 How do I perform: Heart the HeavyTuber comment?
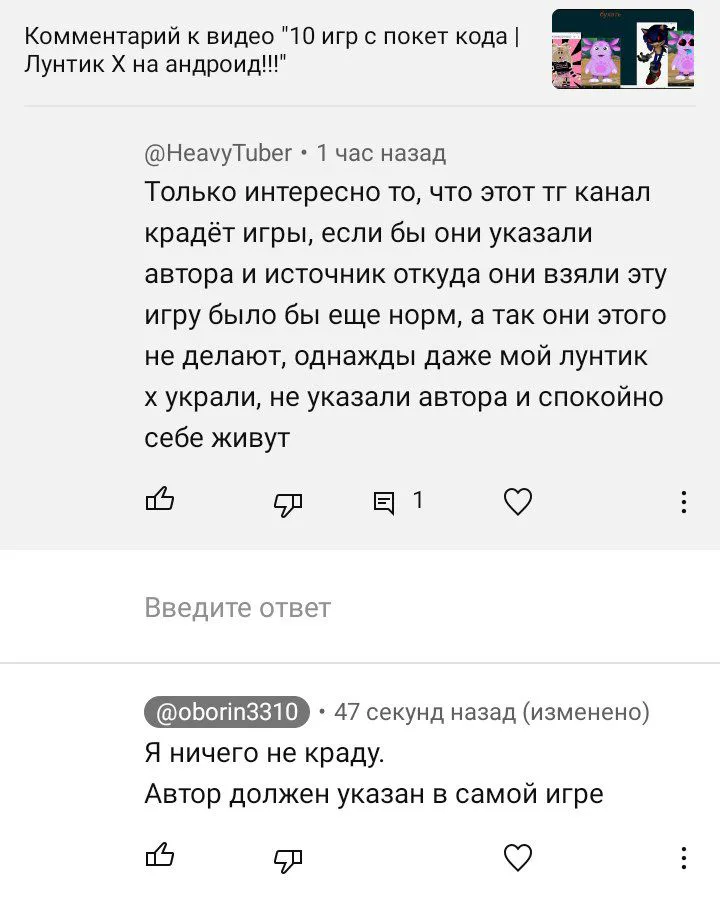pos(517,502)
